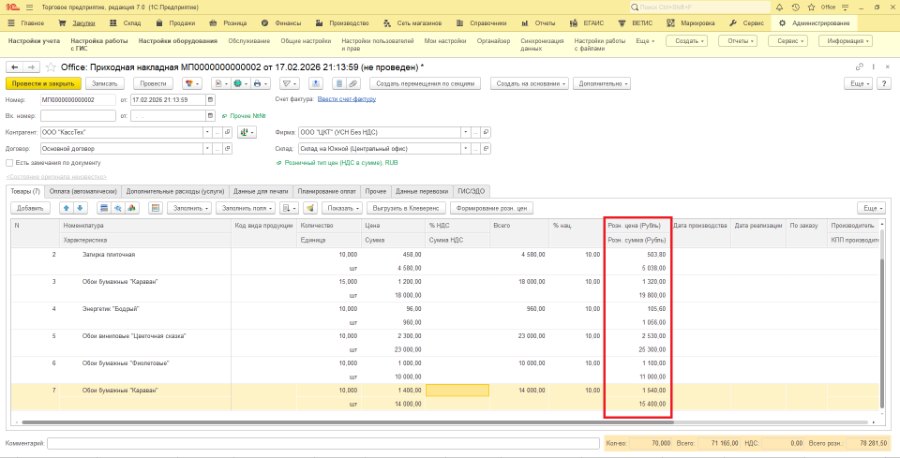Viewport: 900px width, 458px height.
Task: Open favorites star in title bar
Action: [x=811, y=7]
